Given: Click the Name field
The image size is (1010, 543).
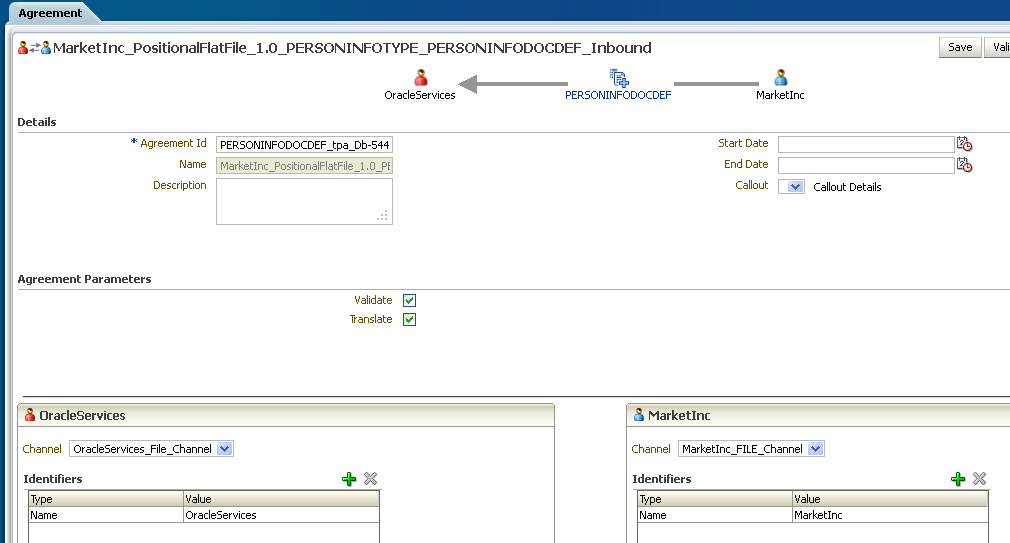Looking at the screenshot, I should click(305, 166).
